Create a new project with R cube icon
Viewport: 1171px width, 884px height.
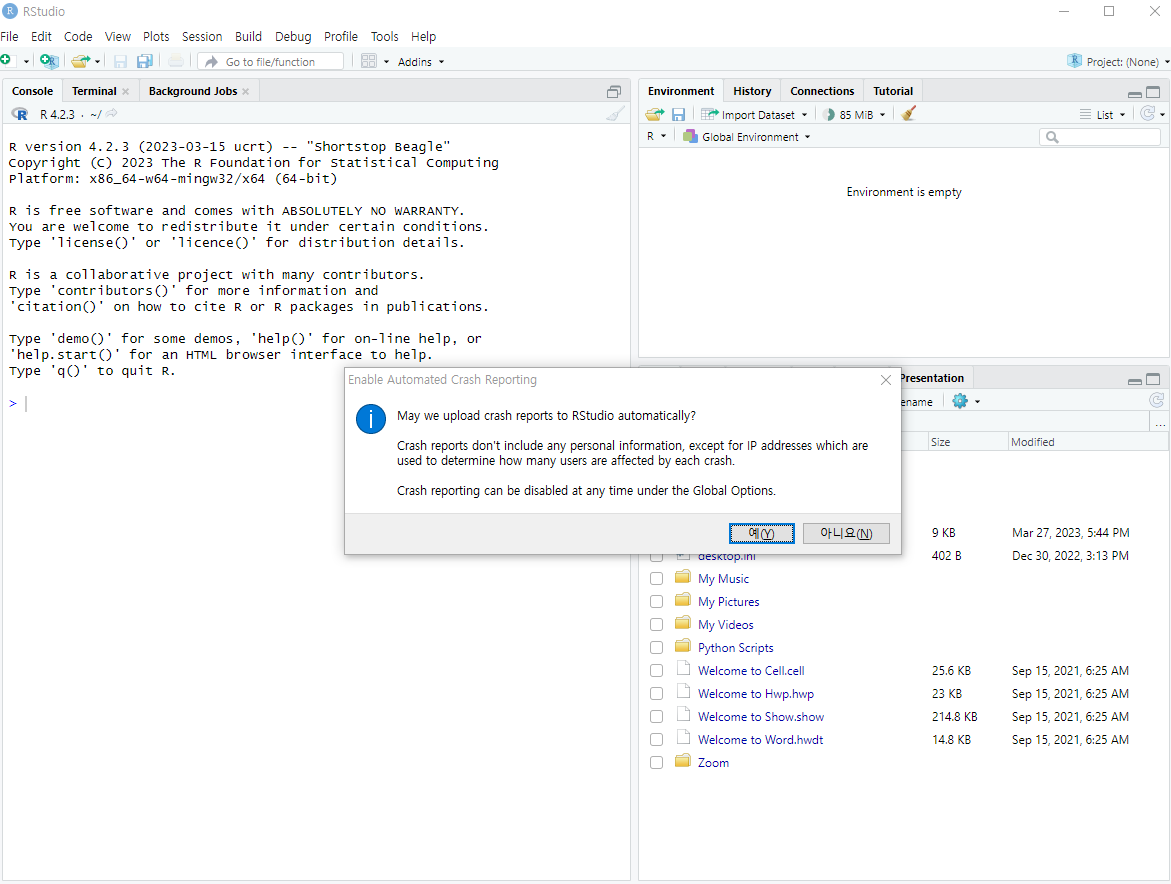[49, 61]
